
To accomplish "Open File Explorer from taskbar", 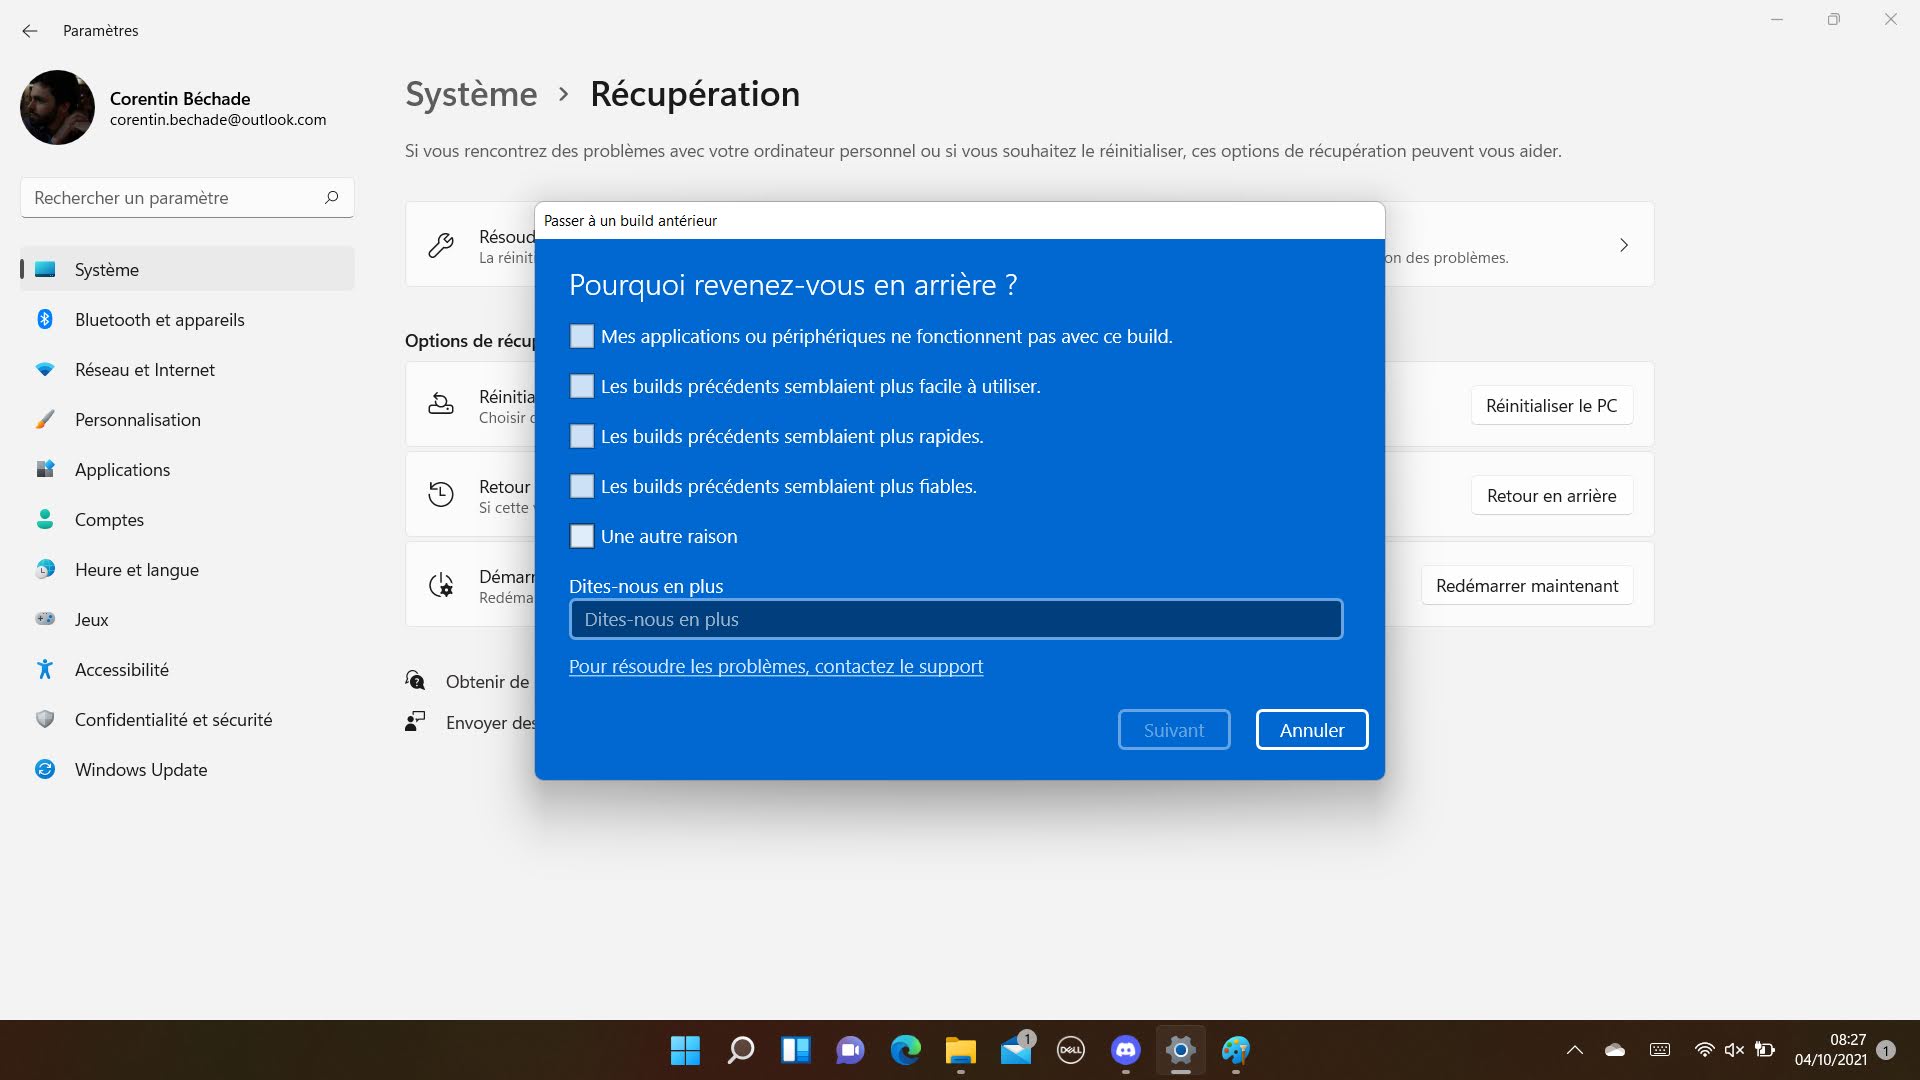I will [960, 1050].
